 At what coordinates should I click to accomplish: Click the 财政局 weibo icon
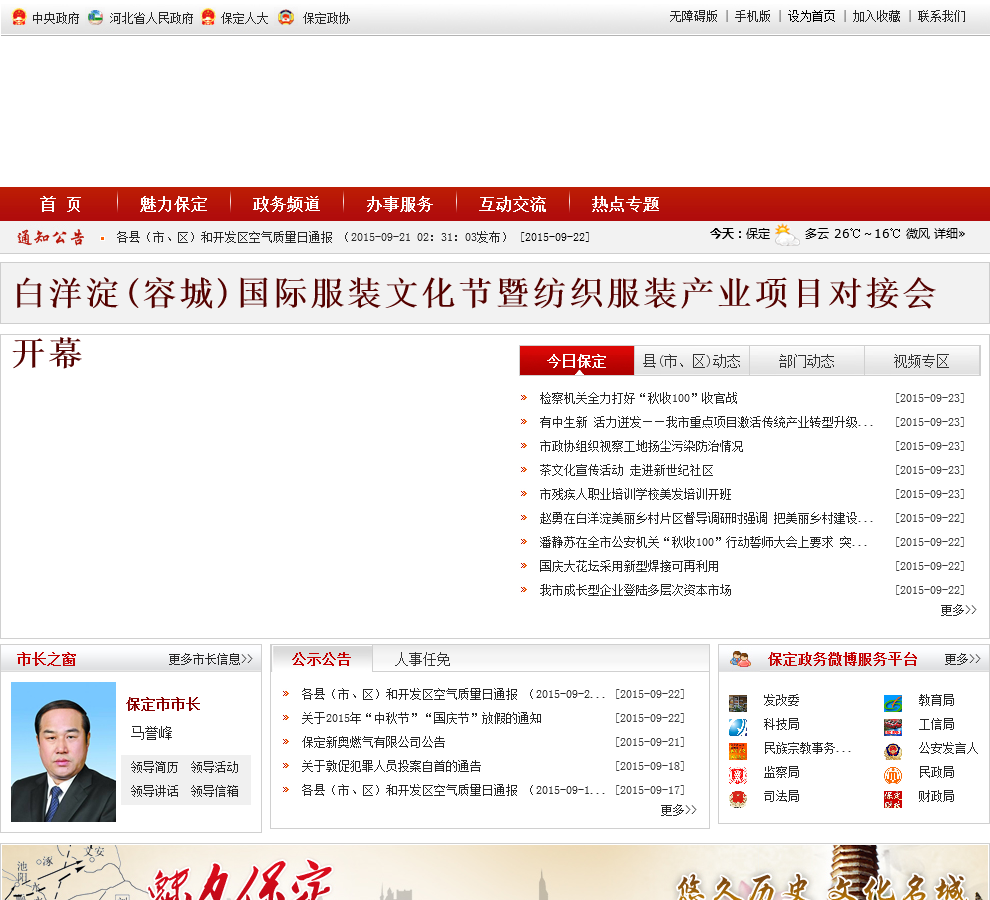pyautogui.click(x=893, y=799)
